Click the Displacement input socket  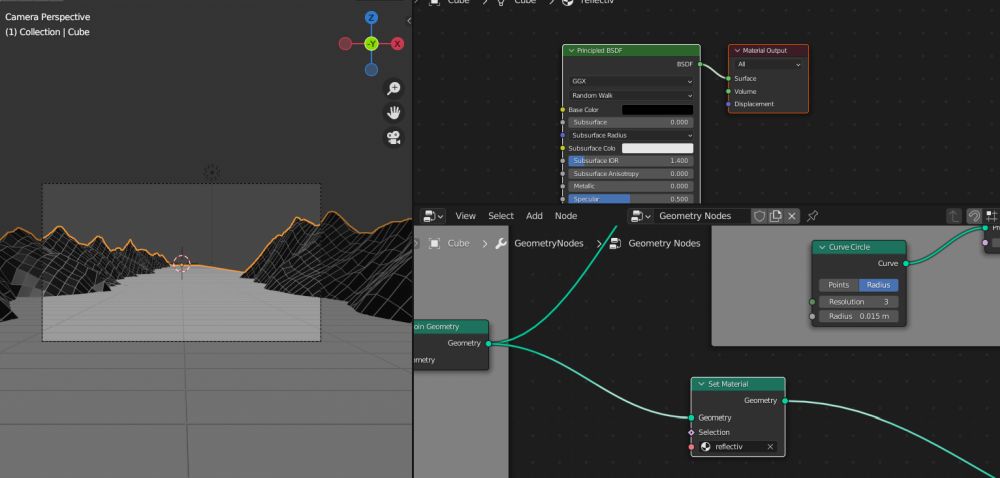pyautogui.click(x=728, y=104)
